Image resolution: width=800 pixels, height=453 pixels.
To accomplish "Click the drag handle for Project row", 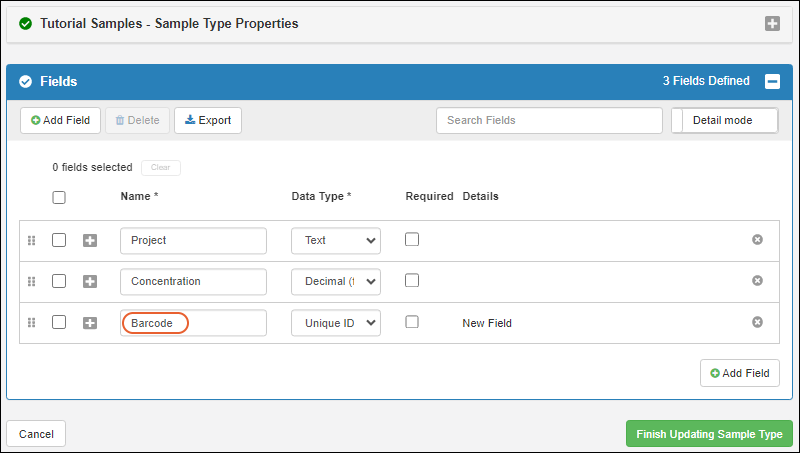I will 31,240.
